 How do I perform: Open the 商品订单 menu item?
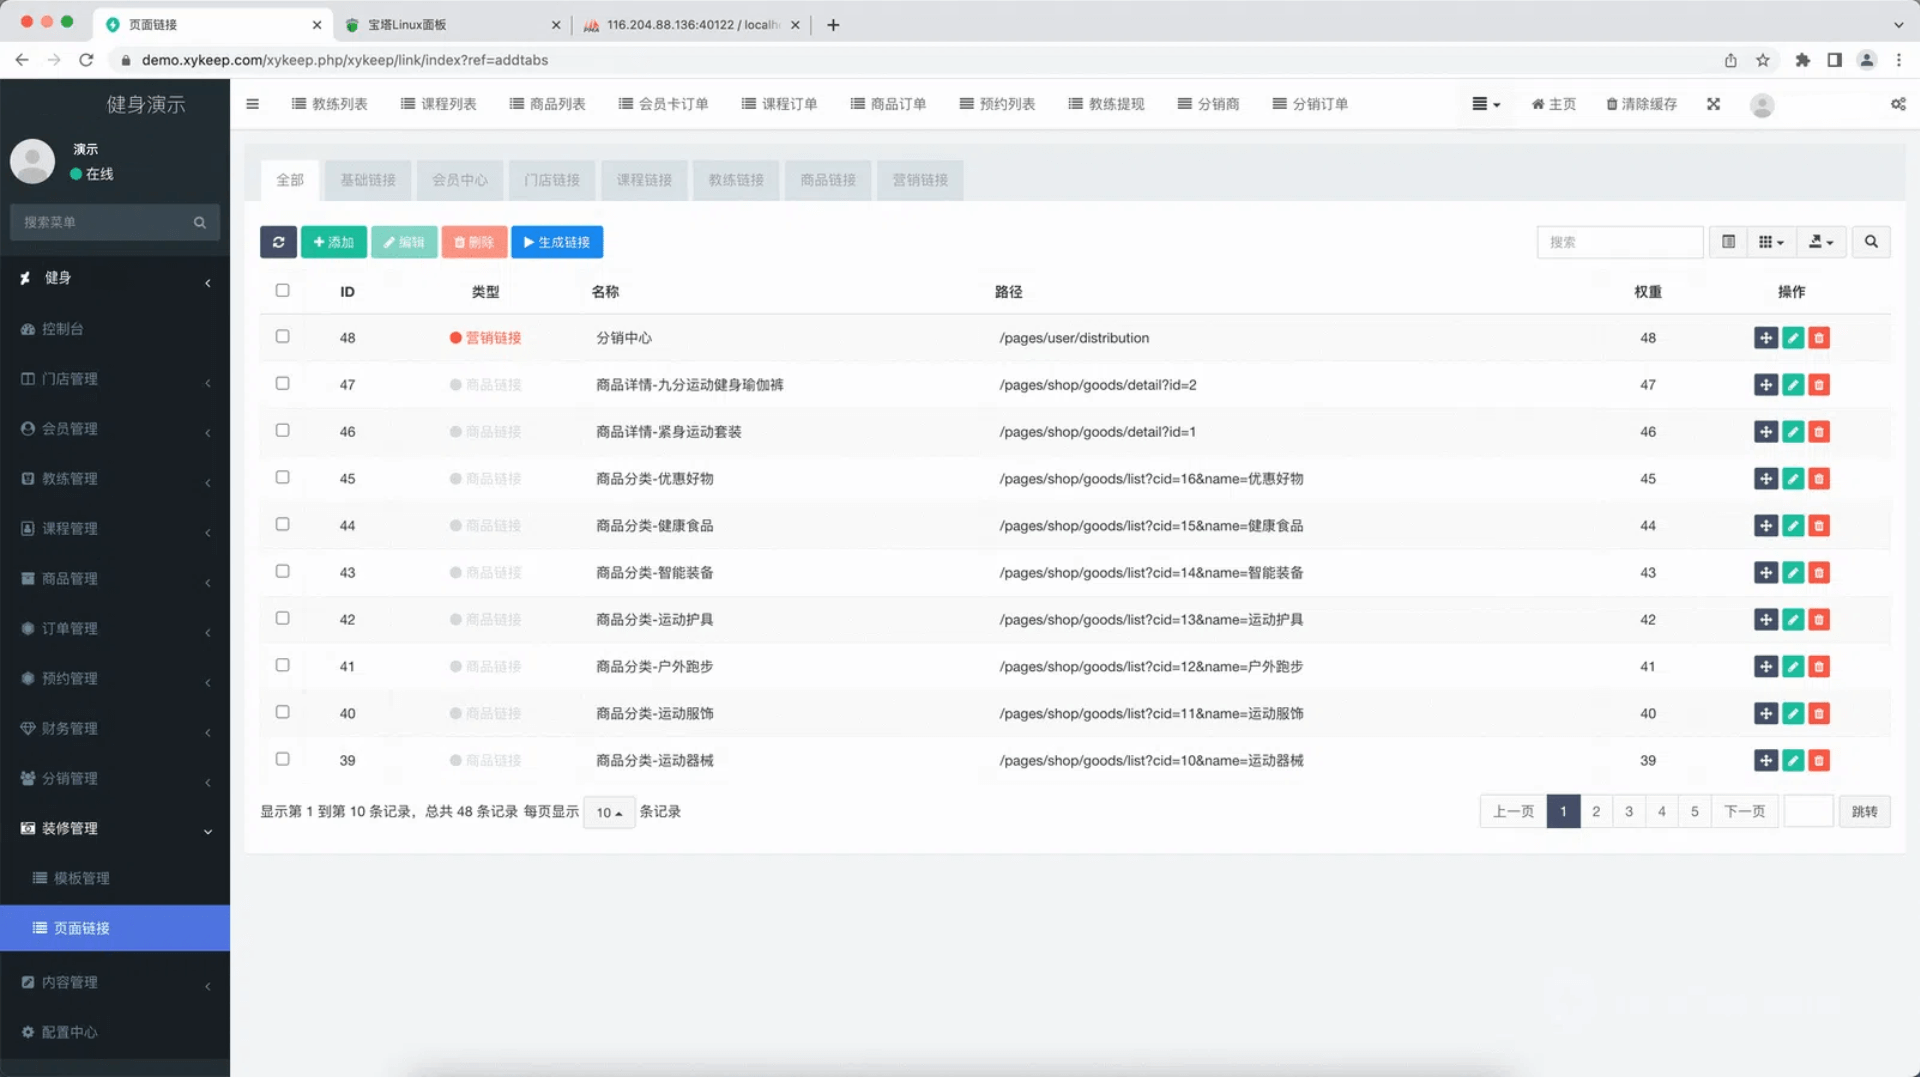(888, 103)
